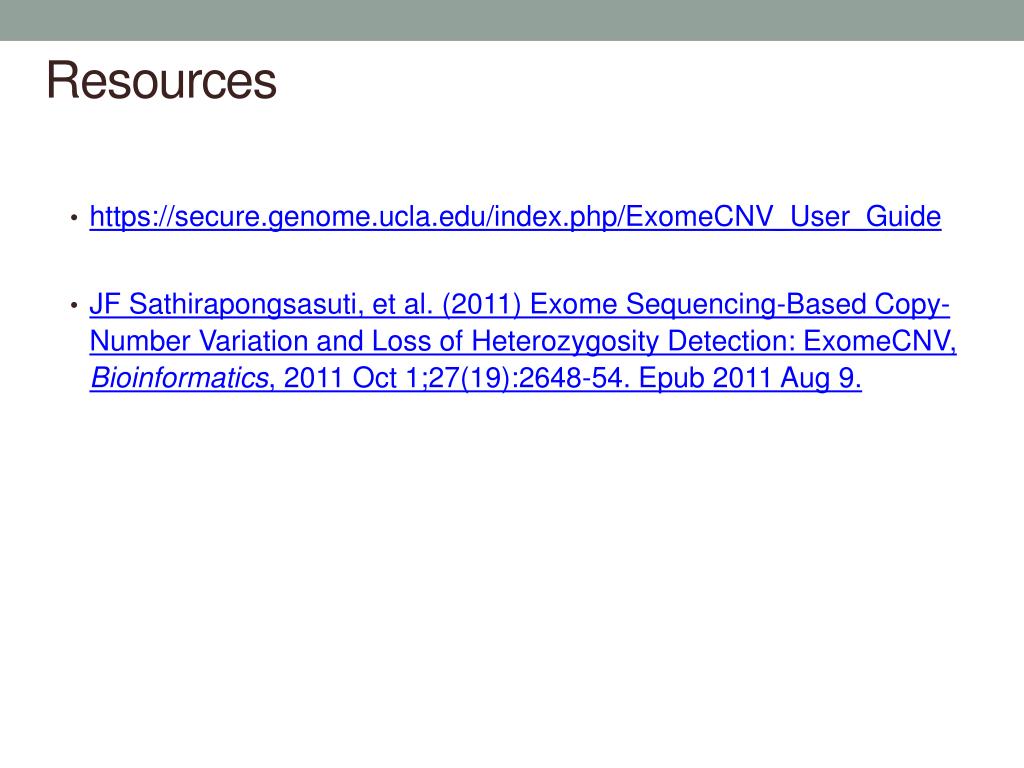The image size is (1024, 768).
Task: Open the JF Sathirapongsasuti citation link
Action: (522, 341)
